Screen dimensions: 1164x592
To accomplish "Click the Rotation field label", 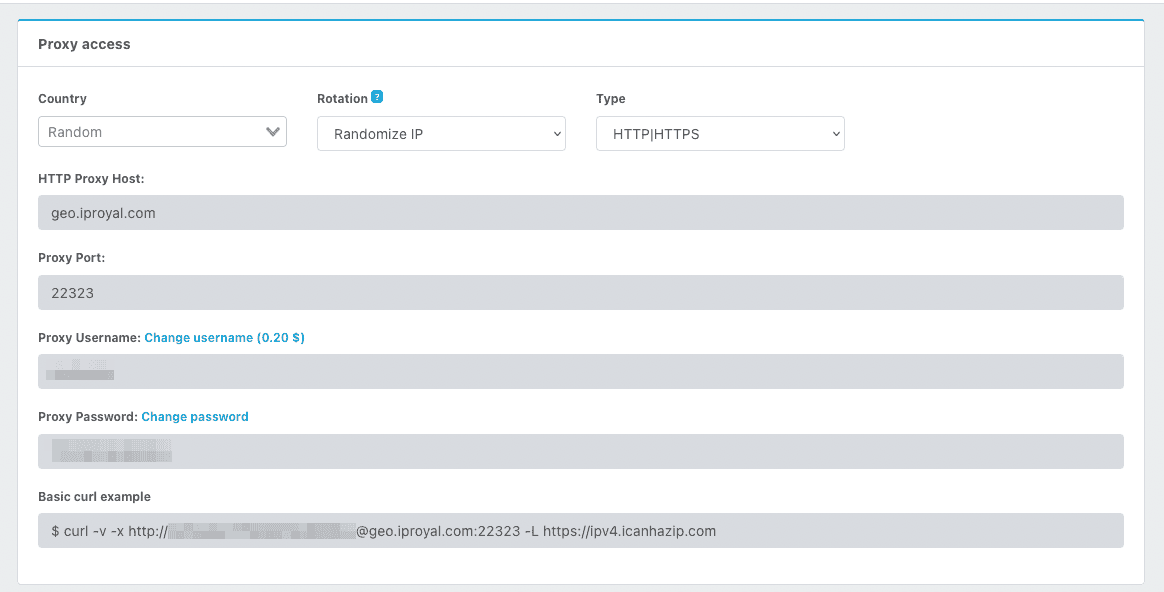I will tap(340, 98).
